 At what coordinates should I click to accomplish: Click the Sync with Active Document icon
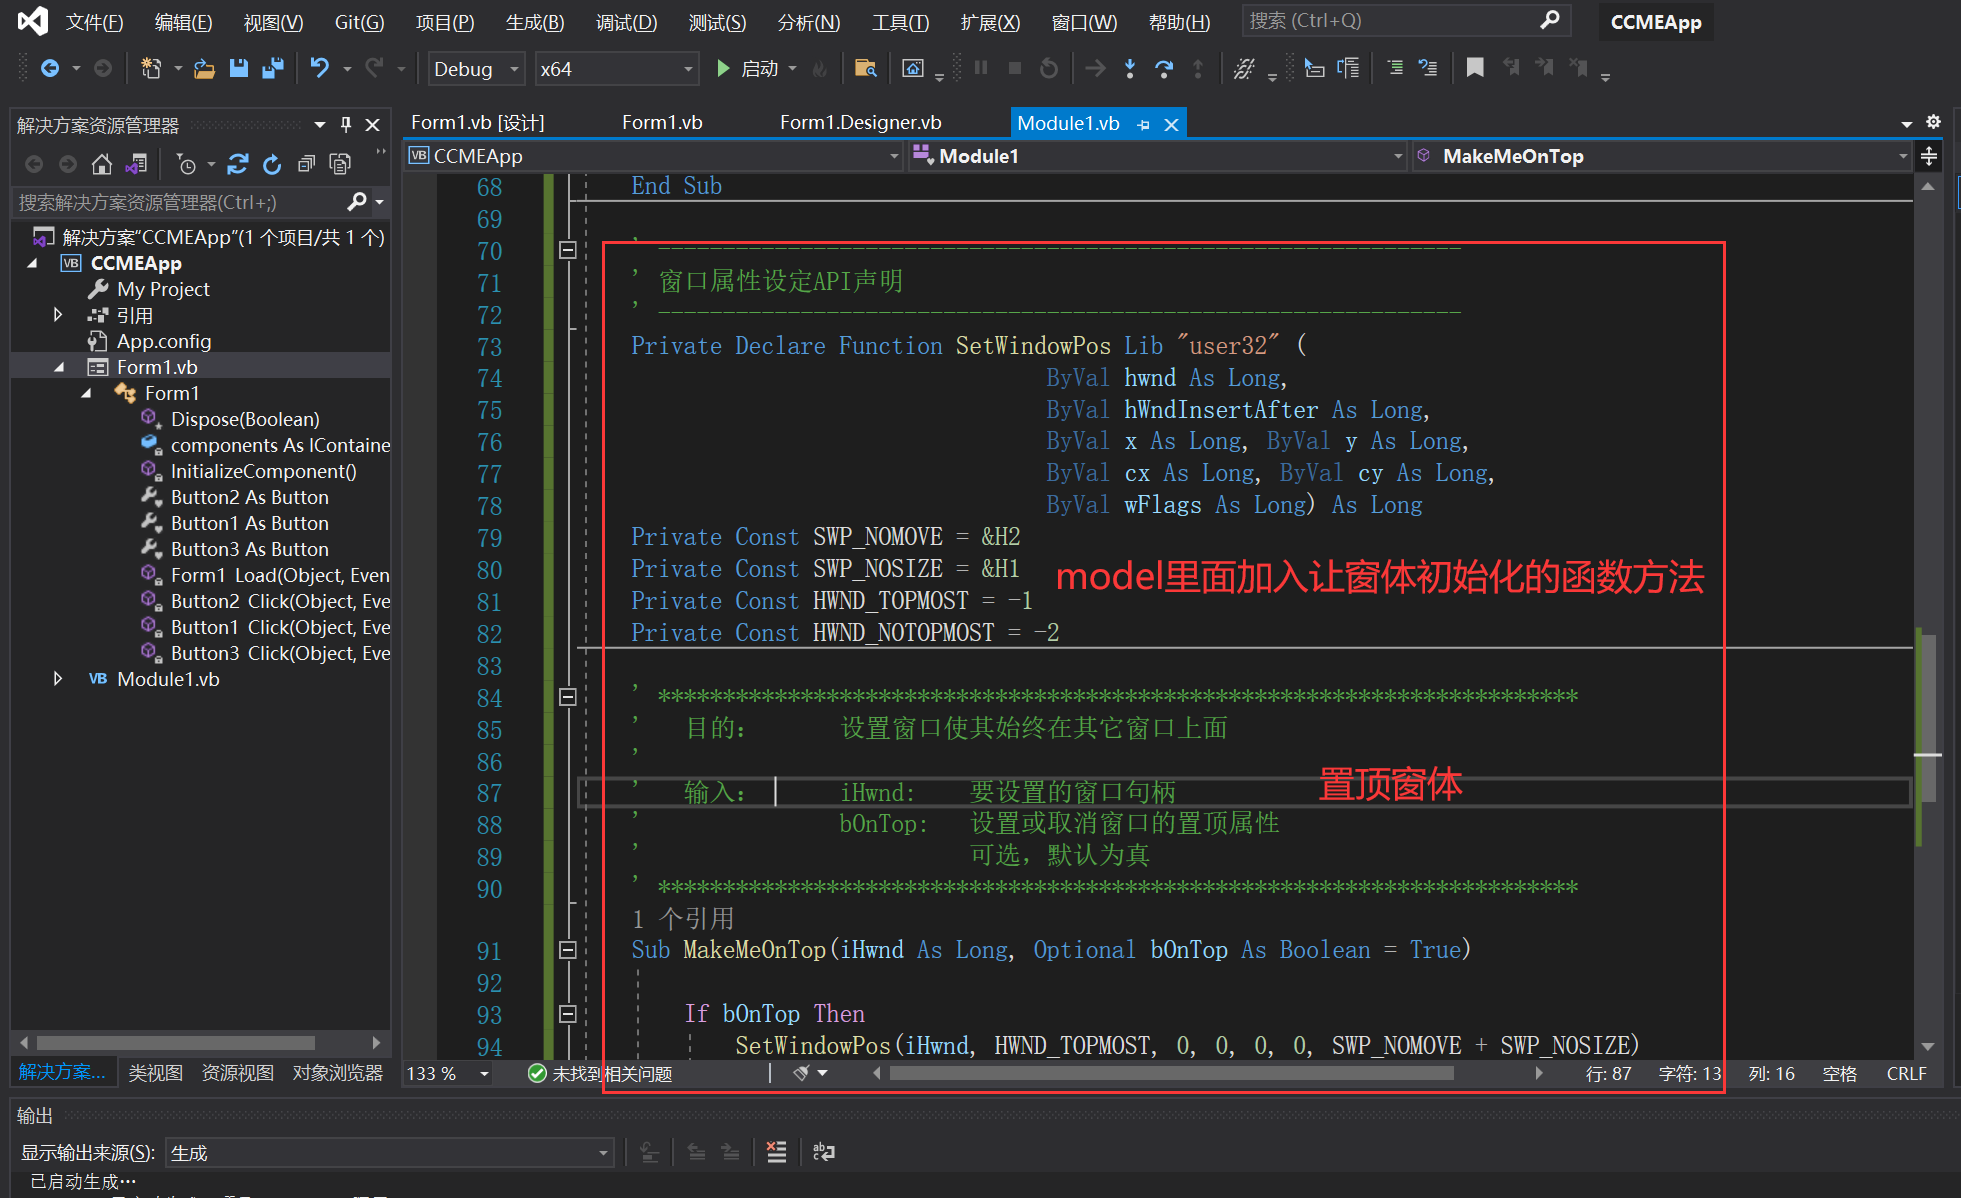pyautogui.click(x=238, y=164)
